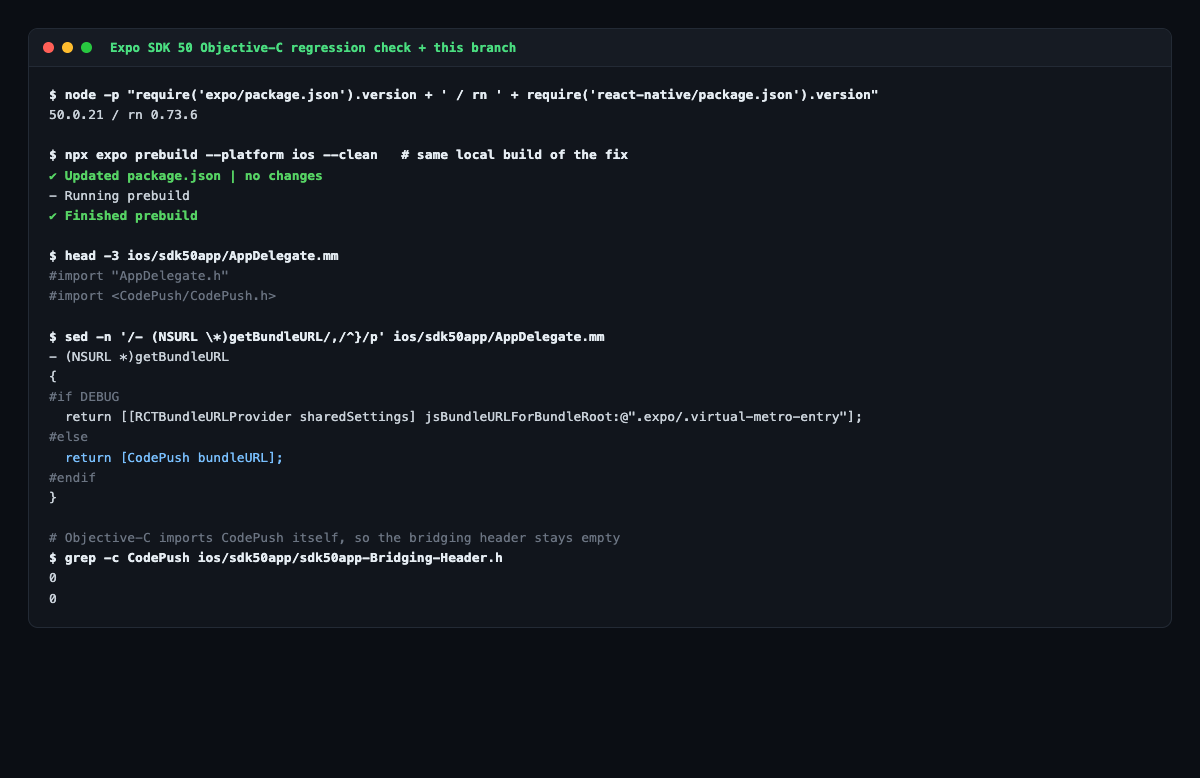Screen dimensions: 1200x778
Task: Click the '#endif' line
Action: coord(72,478)
